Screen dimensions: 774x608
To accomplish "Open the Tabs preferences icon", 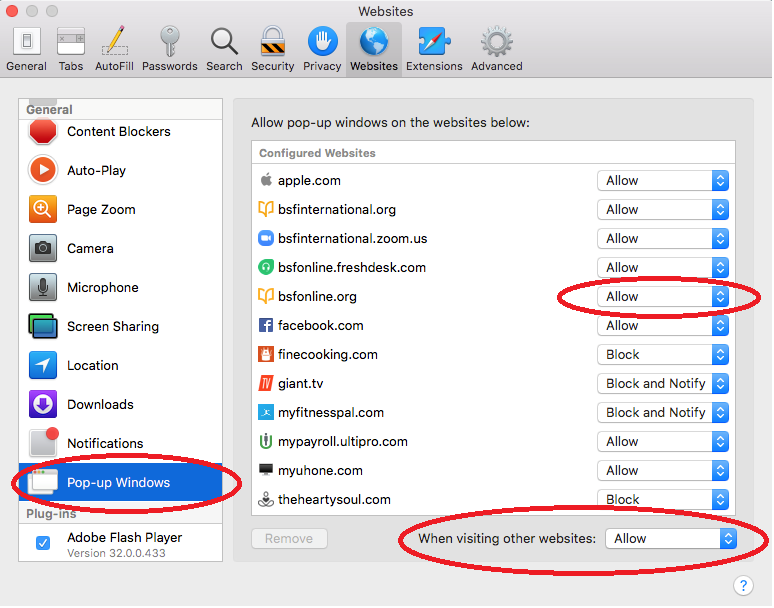I will click(x=71, y=41).
